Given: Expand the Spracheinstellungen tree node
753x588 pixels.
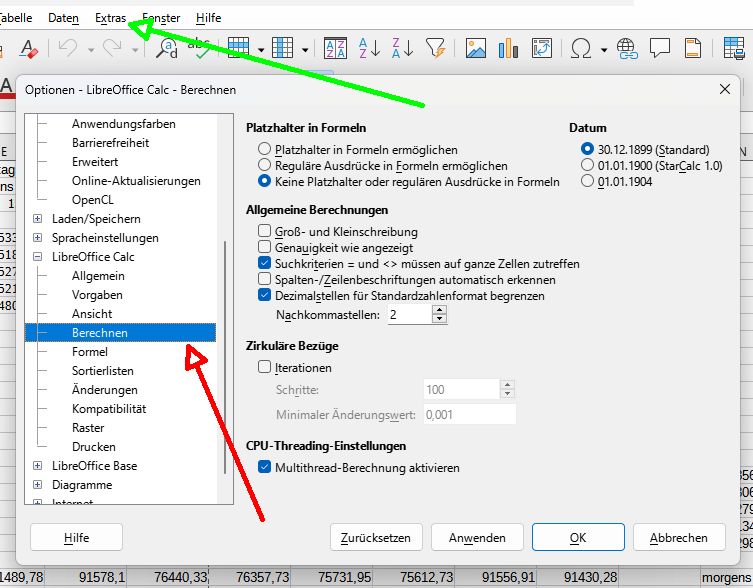Looking at the screenshot, I should [37, 237].
